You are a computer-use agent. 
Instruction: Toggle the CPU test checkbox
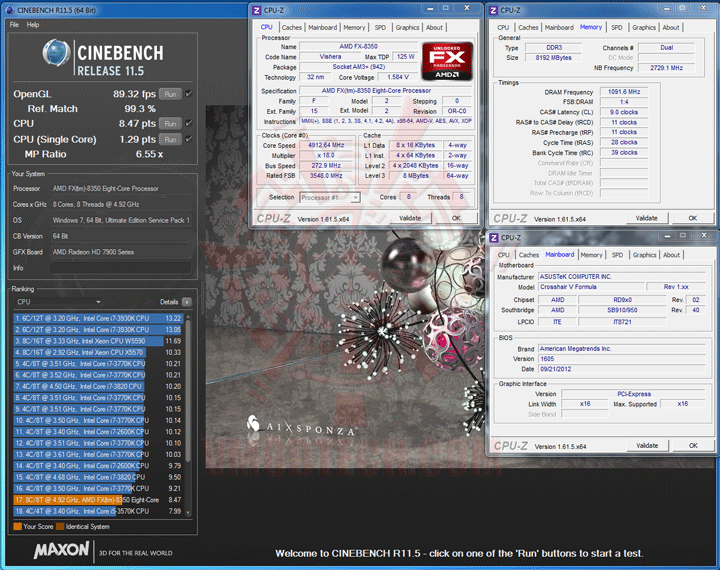[189, 123]
